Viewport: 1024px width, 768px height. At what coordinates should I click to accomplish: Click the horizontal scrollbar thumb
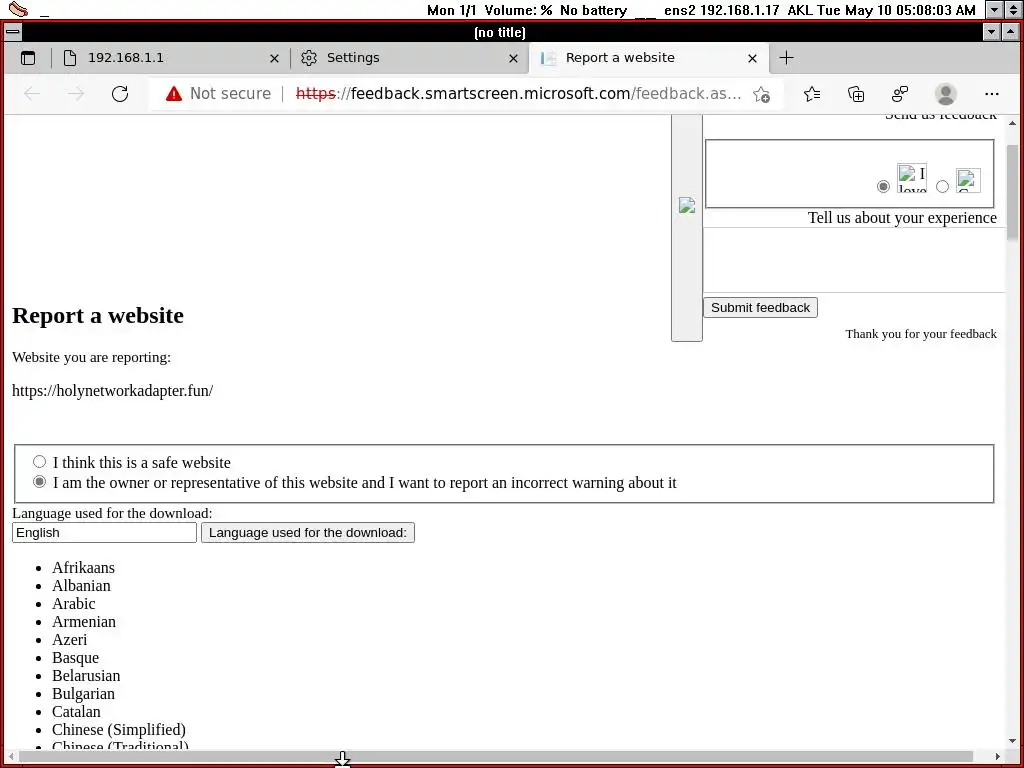pos(496,756)
